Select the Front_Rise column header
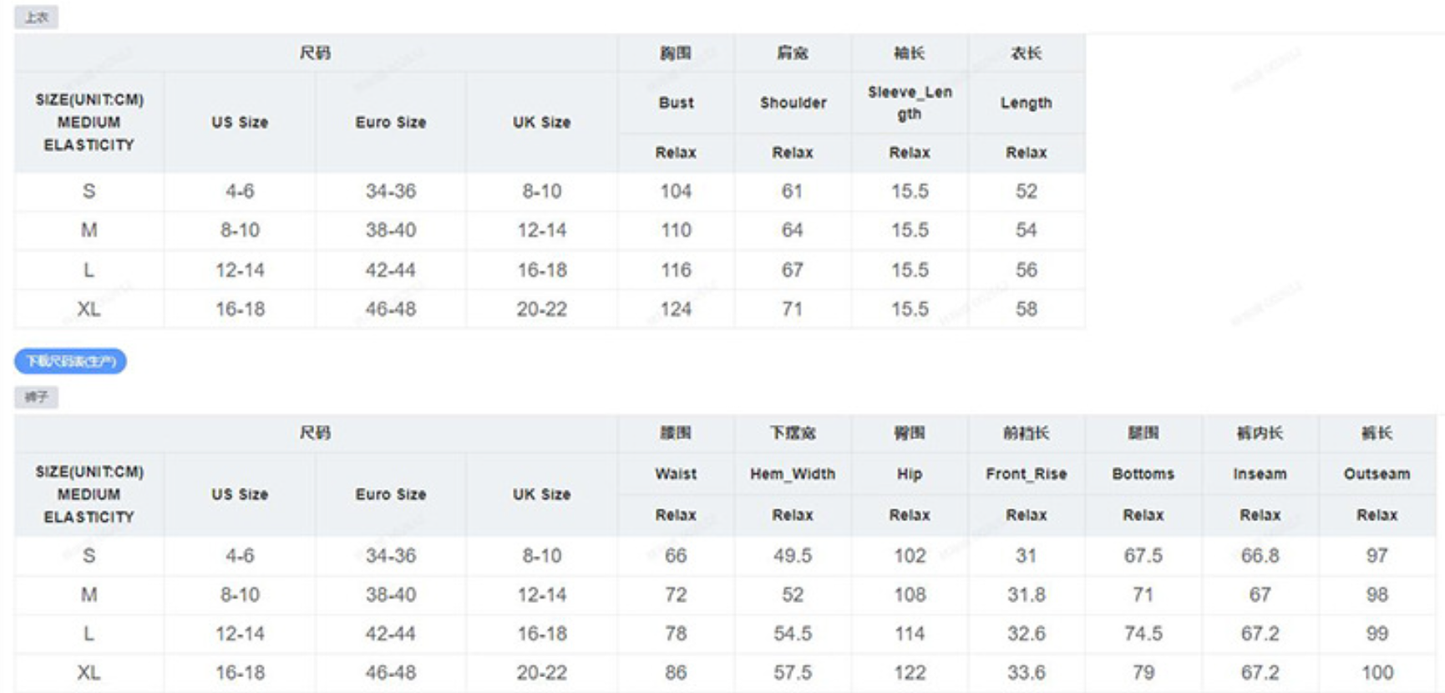This screenshot has width=1445, height=693. tap(1026, 474)
